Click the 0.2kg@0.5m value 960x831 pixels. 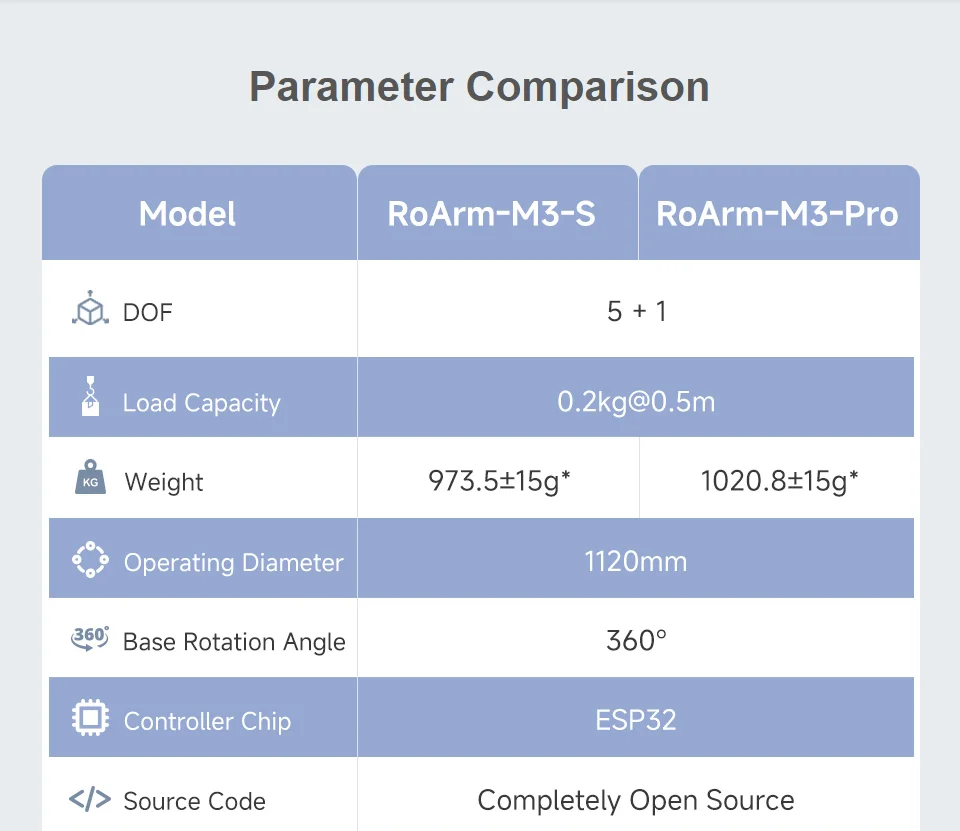tap(636, 402)
